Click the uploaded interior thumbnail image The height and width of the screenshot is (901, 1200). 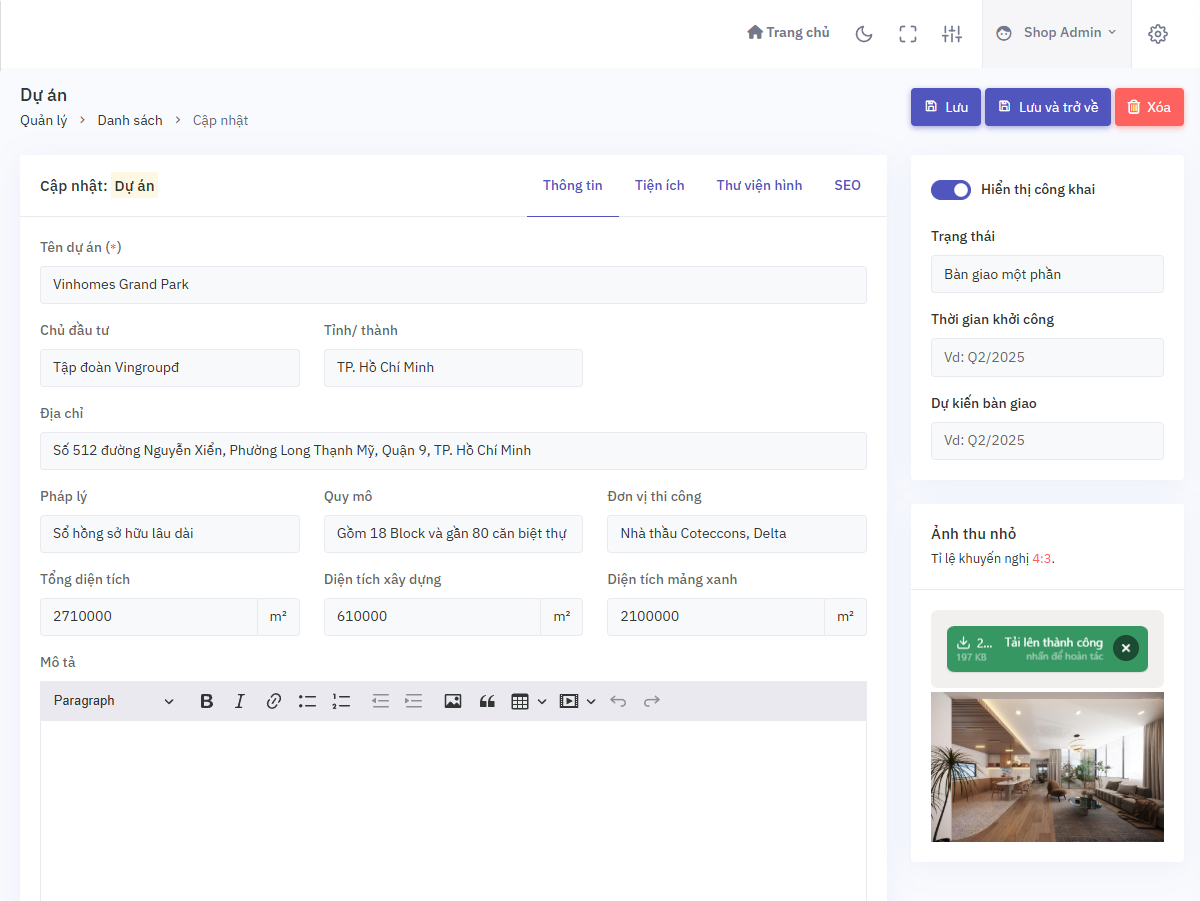coord(1047,766)
